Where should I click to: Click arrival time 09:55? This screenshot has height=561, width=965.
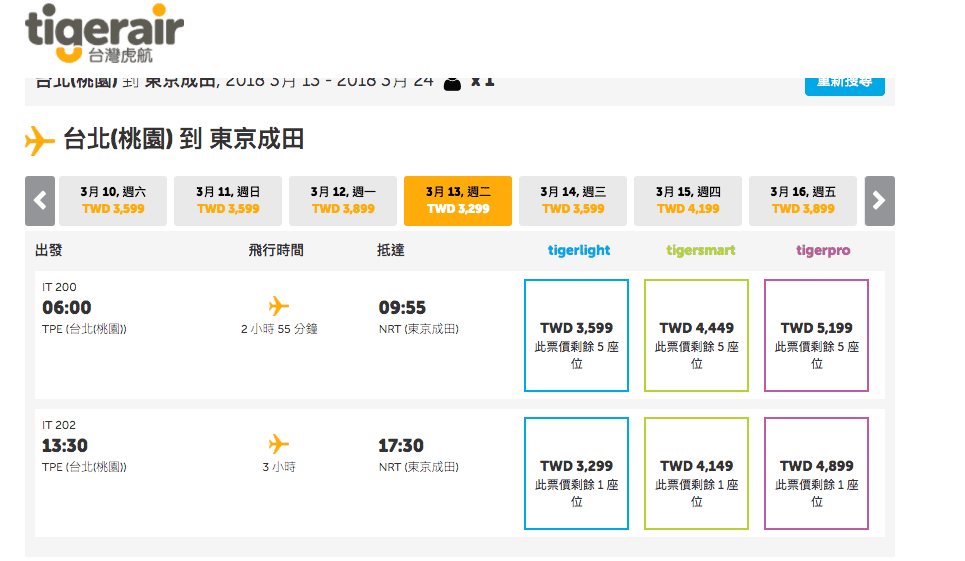(x=402, y=308)
